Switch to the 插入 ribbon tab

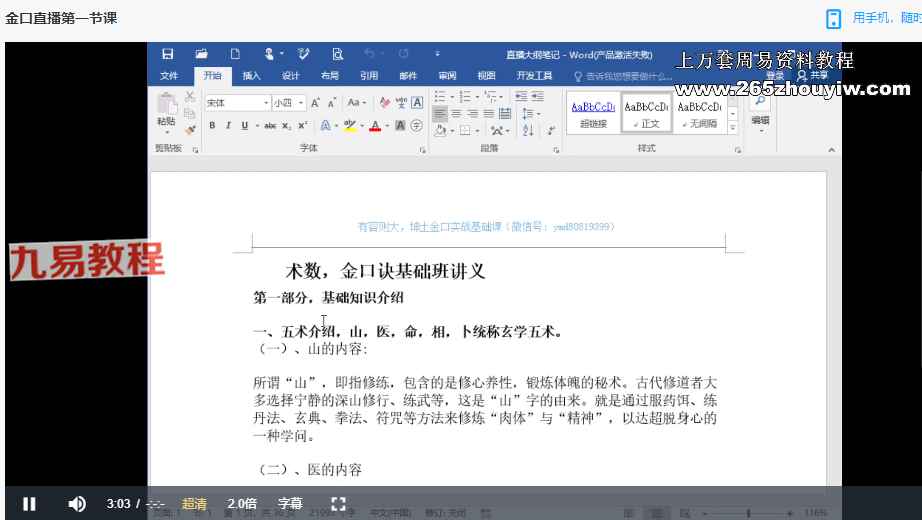251,76
